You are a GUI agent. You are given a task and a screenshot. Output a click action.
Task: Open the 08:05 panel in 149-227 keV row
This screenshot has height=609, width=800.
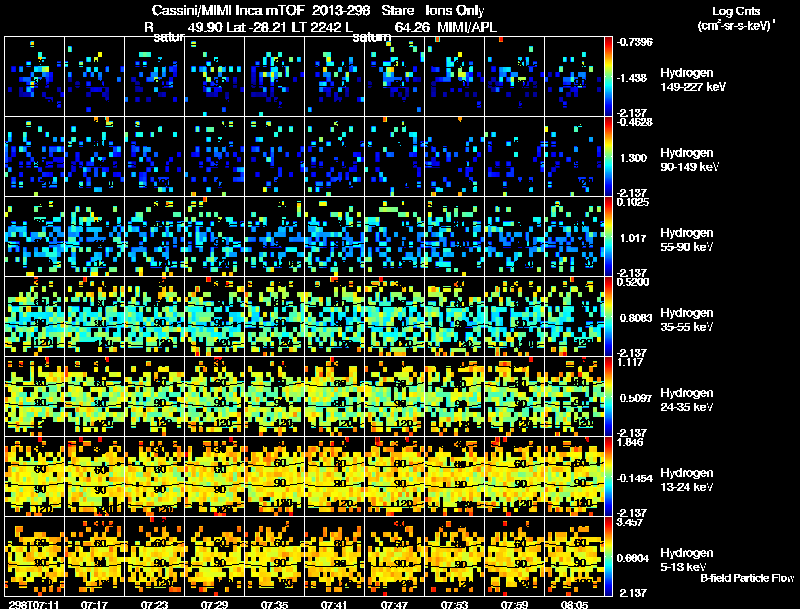(x=574, y=77)
